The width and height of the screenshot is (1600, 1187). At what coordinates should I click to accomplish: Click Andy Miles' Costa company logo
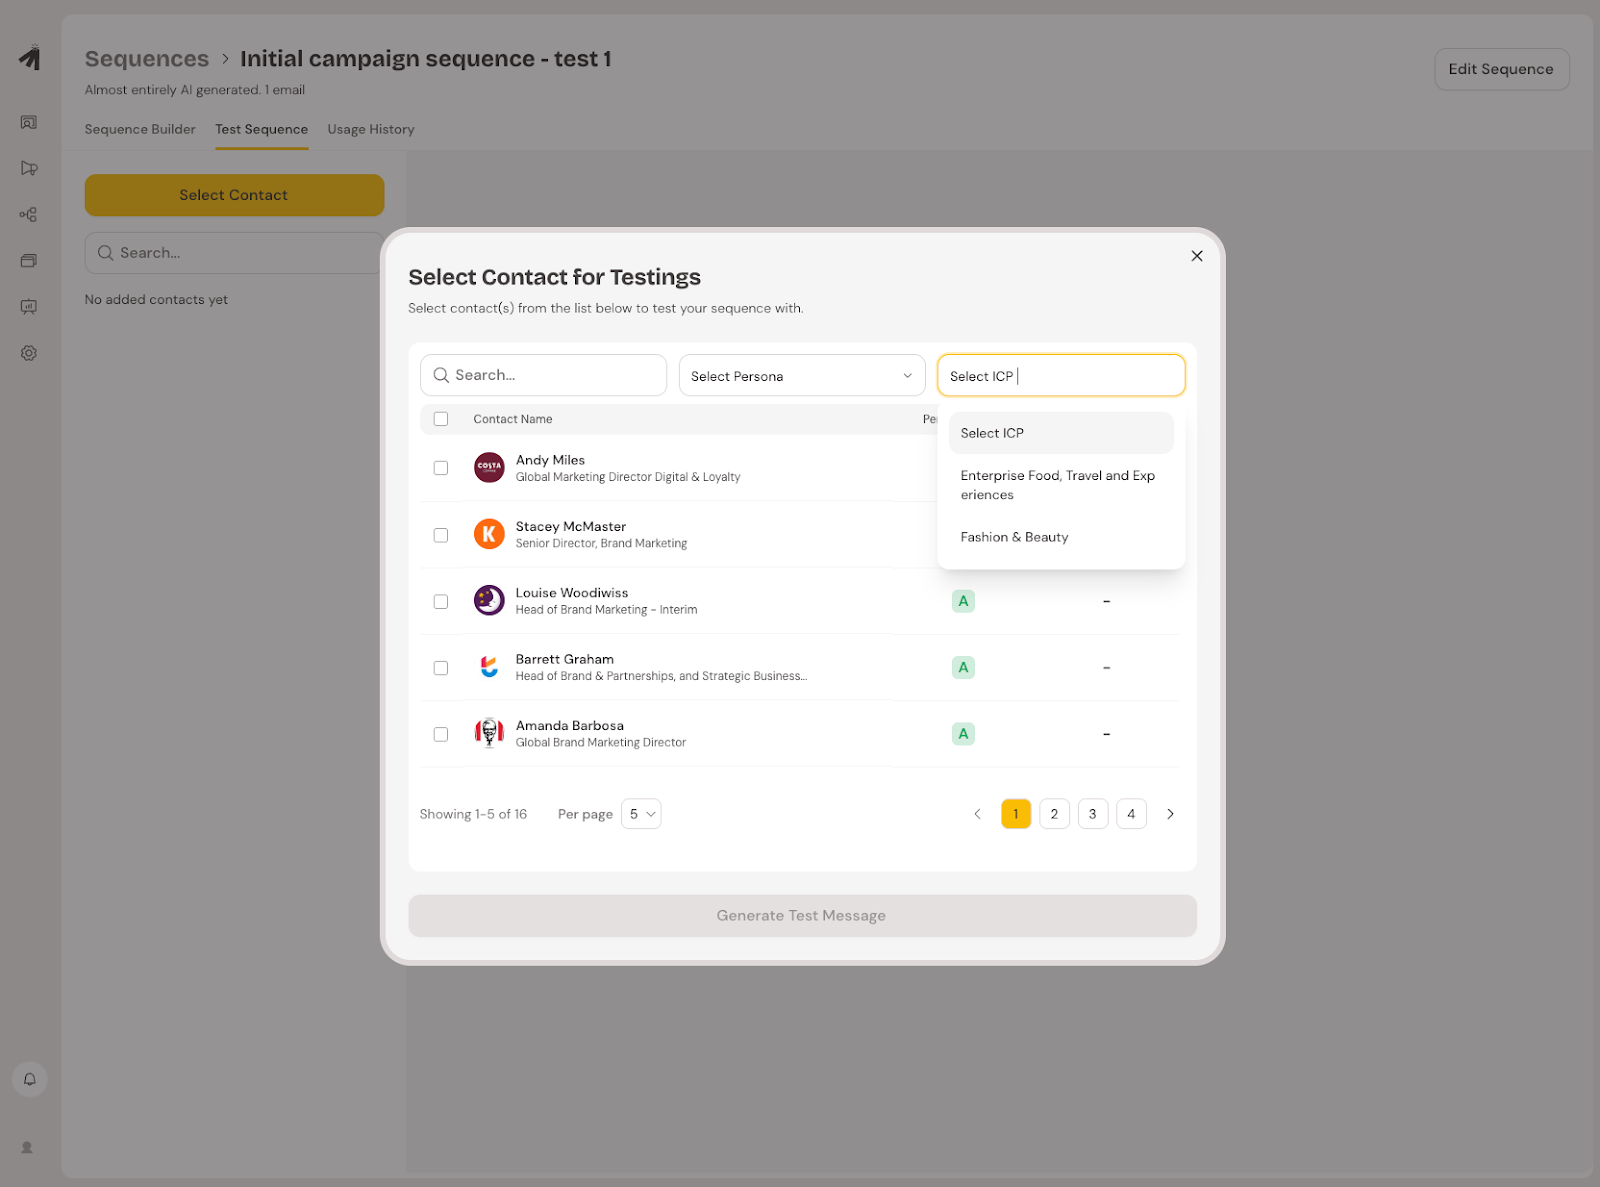point(489,467)
